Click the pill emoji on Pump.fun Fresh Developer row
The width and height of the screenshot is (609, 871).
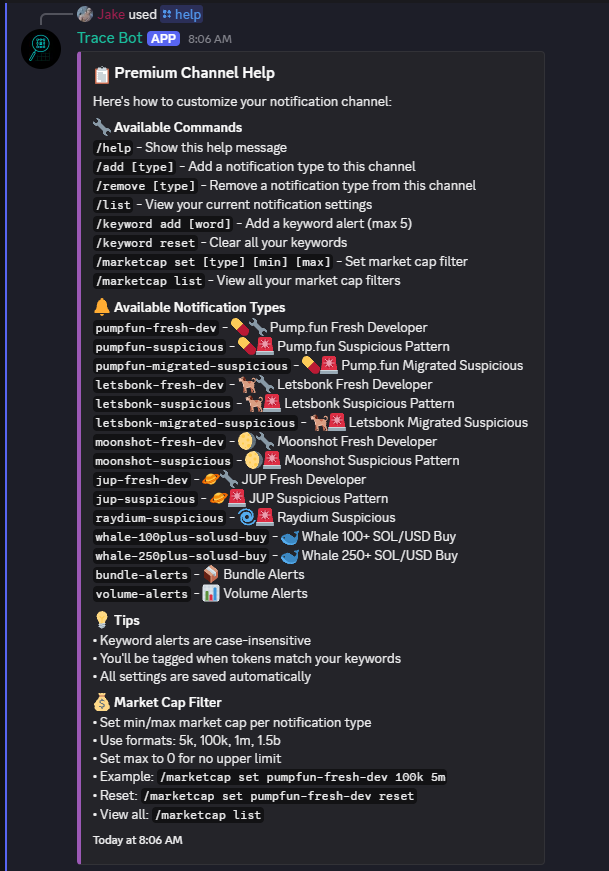click(240, 327)
